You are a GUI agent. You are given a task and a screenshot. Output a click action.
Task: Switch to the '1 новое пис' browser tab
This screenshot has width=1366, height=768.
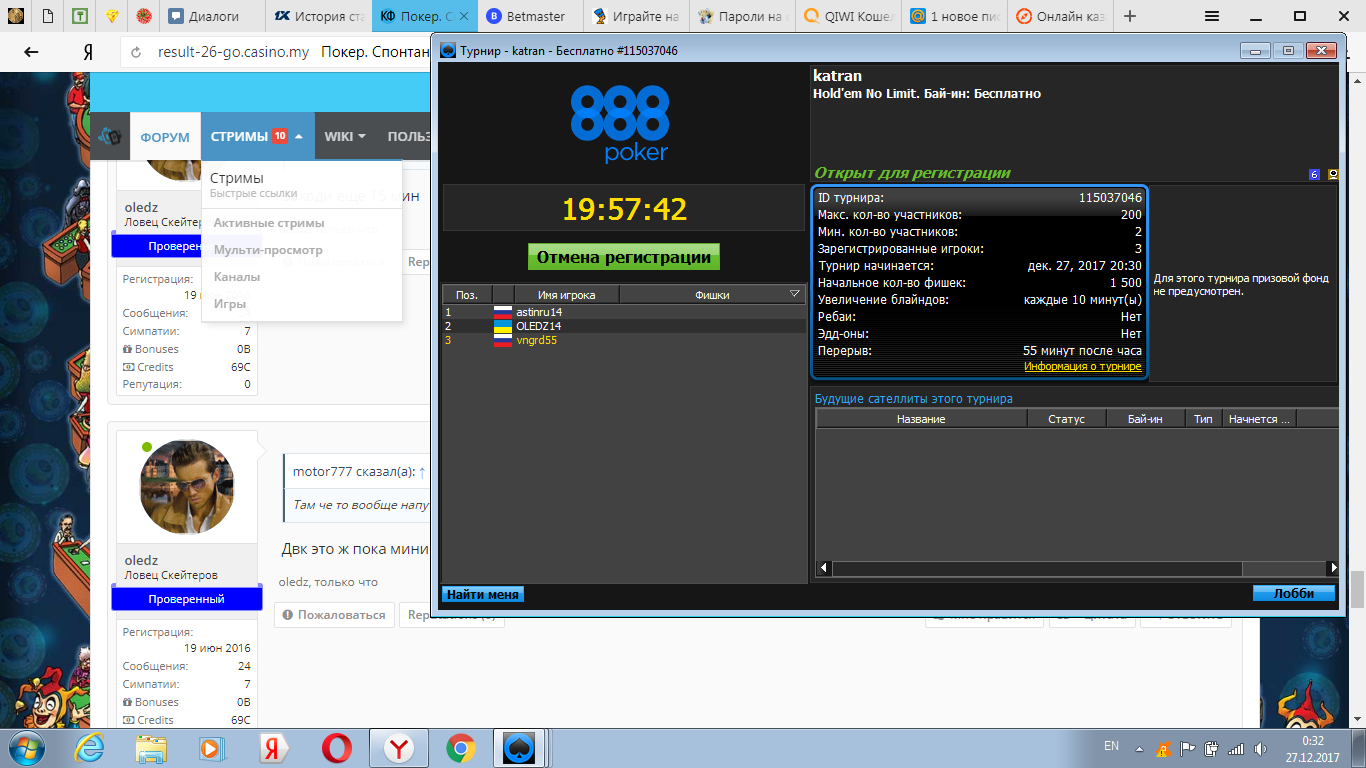point(953,16)
